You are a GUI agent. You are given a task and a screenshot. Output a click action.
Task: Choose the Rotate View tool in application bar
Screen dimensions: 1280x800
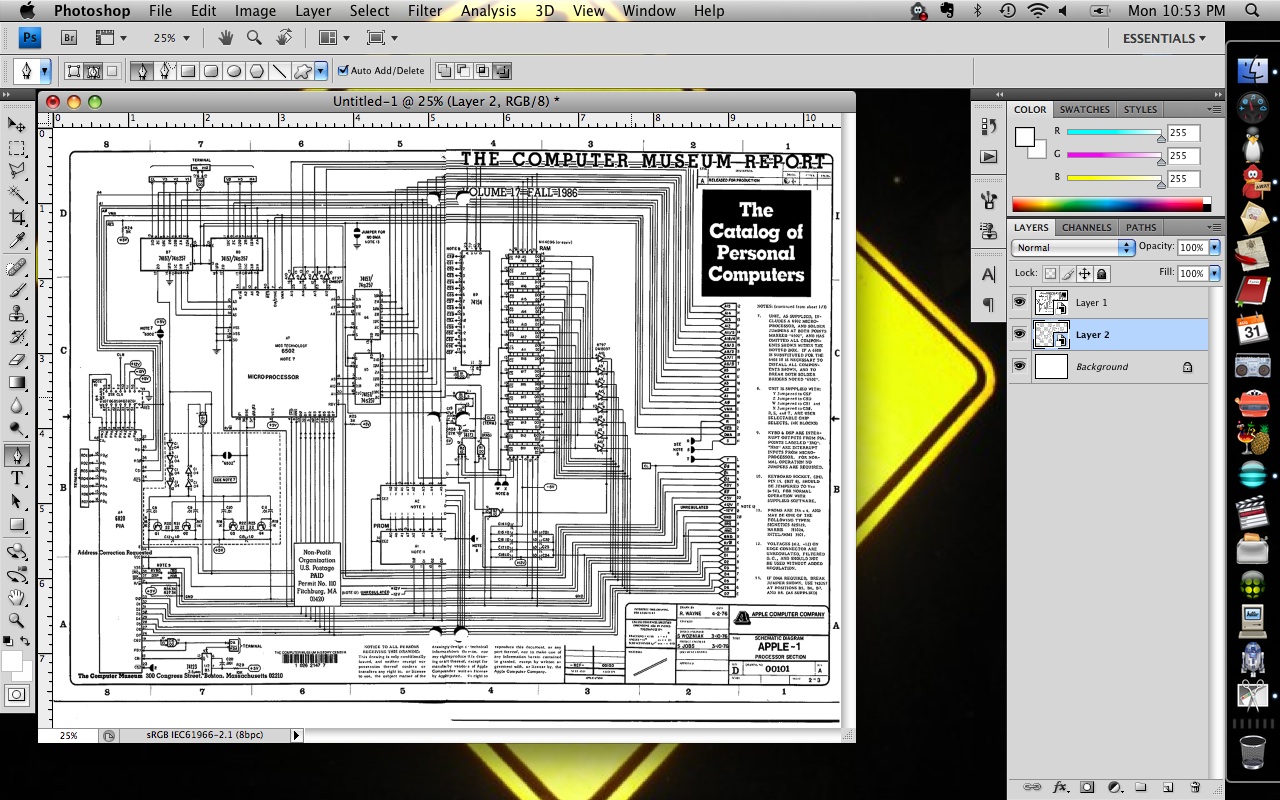[284, 38]
